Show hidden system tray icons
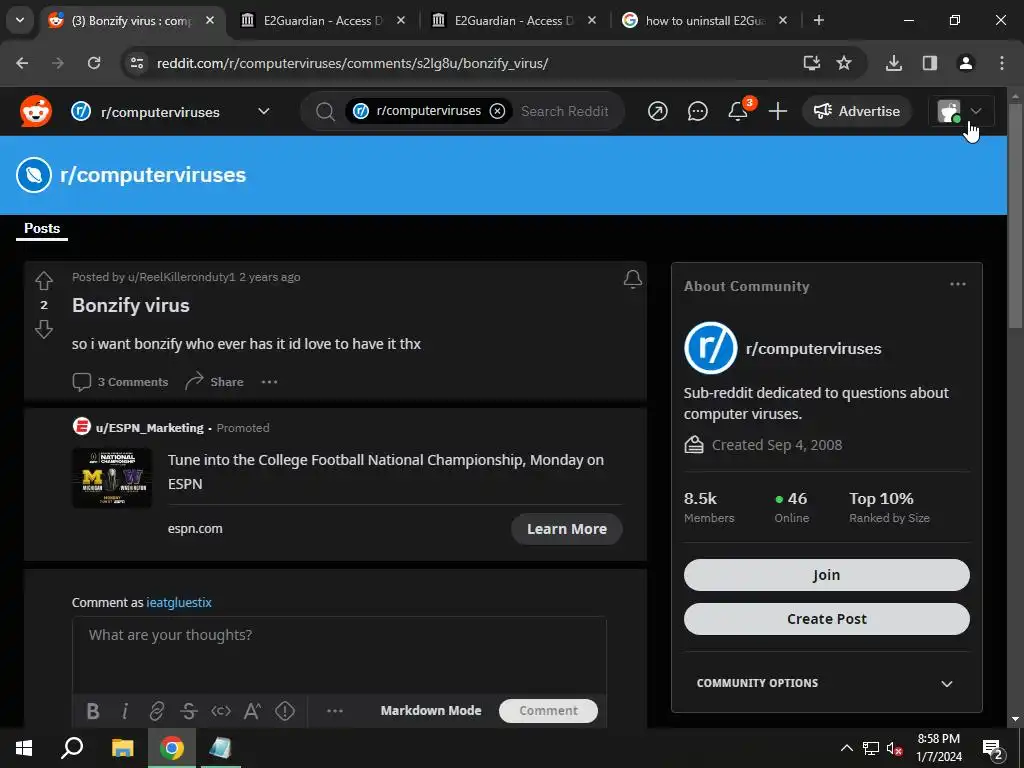Viewport: 1024px width, 768px height. [846, 748]
